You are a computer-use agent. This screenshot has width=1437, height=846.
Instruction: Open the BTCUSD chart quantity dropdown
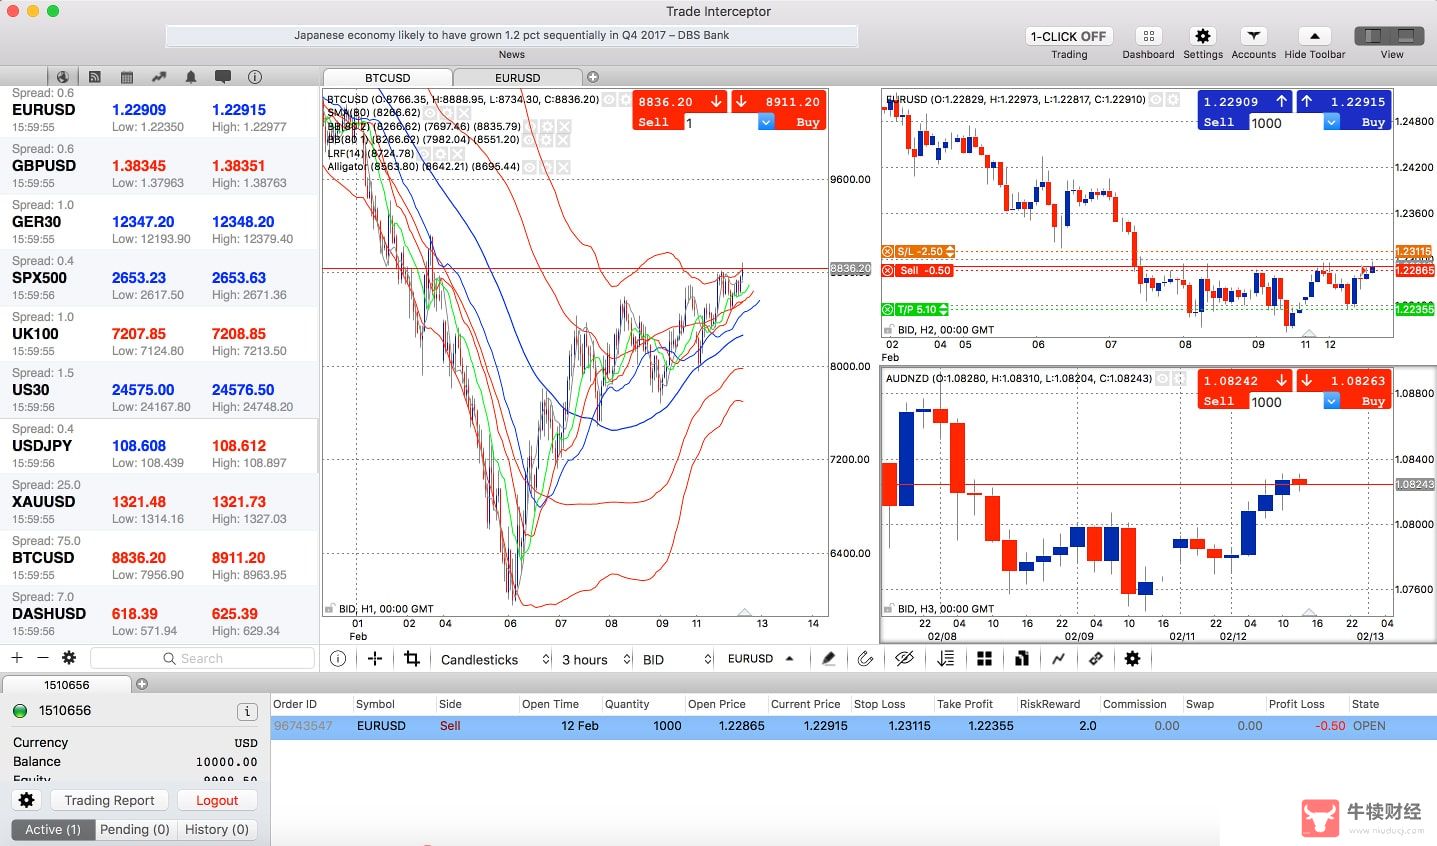tap(766, 122)
